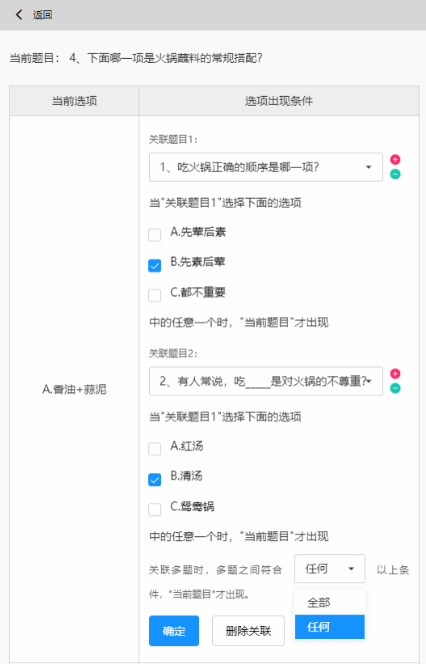Screen dimensions: 426x664
Task: Click the A.香油+蒜泥 option cell
Action: pyautogui.click(x=74, y=389)
